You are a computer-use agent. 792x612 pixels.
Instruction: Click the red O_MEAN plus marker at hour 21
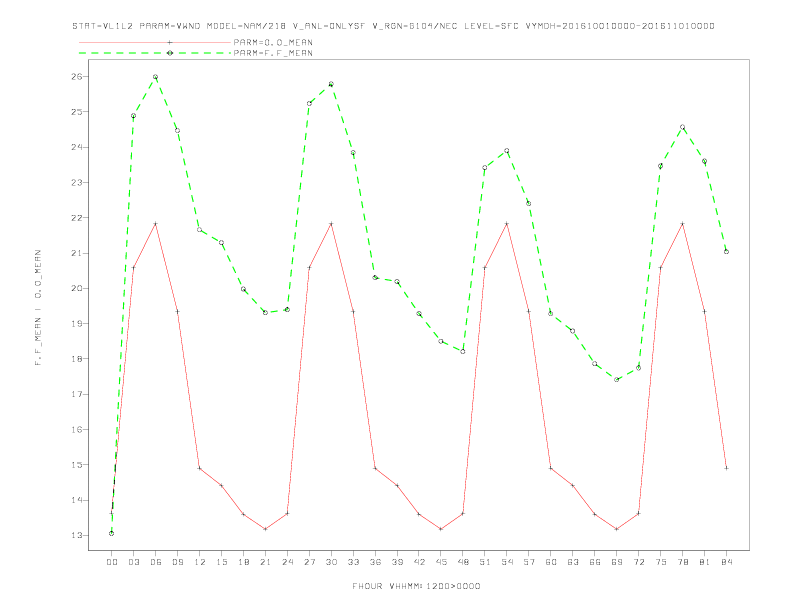tap(265, 529)
